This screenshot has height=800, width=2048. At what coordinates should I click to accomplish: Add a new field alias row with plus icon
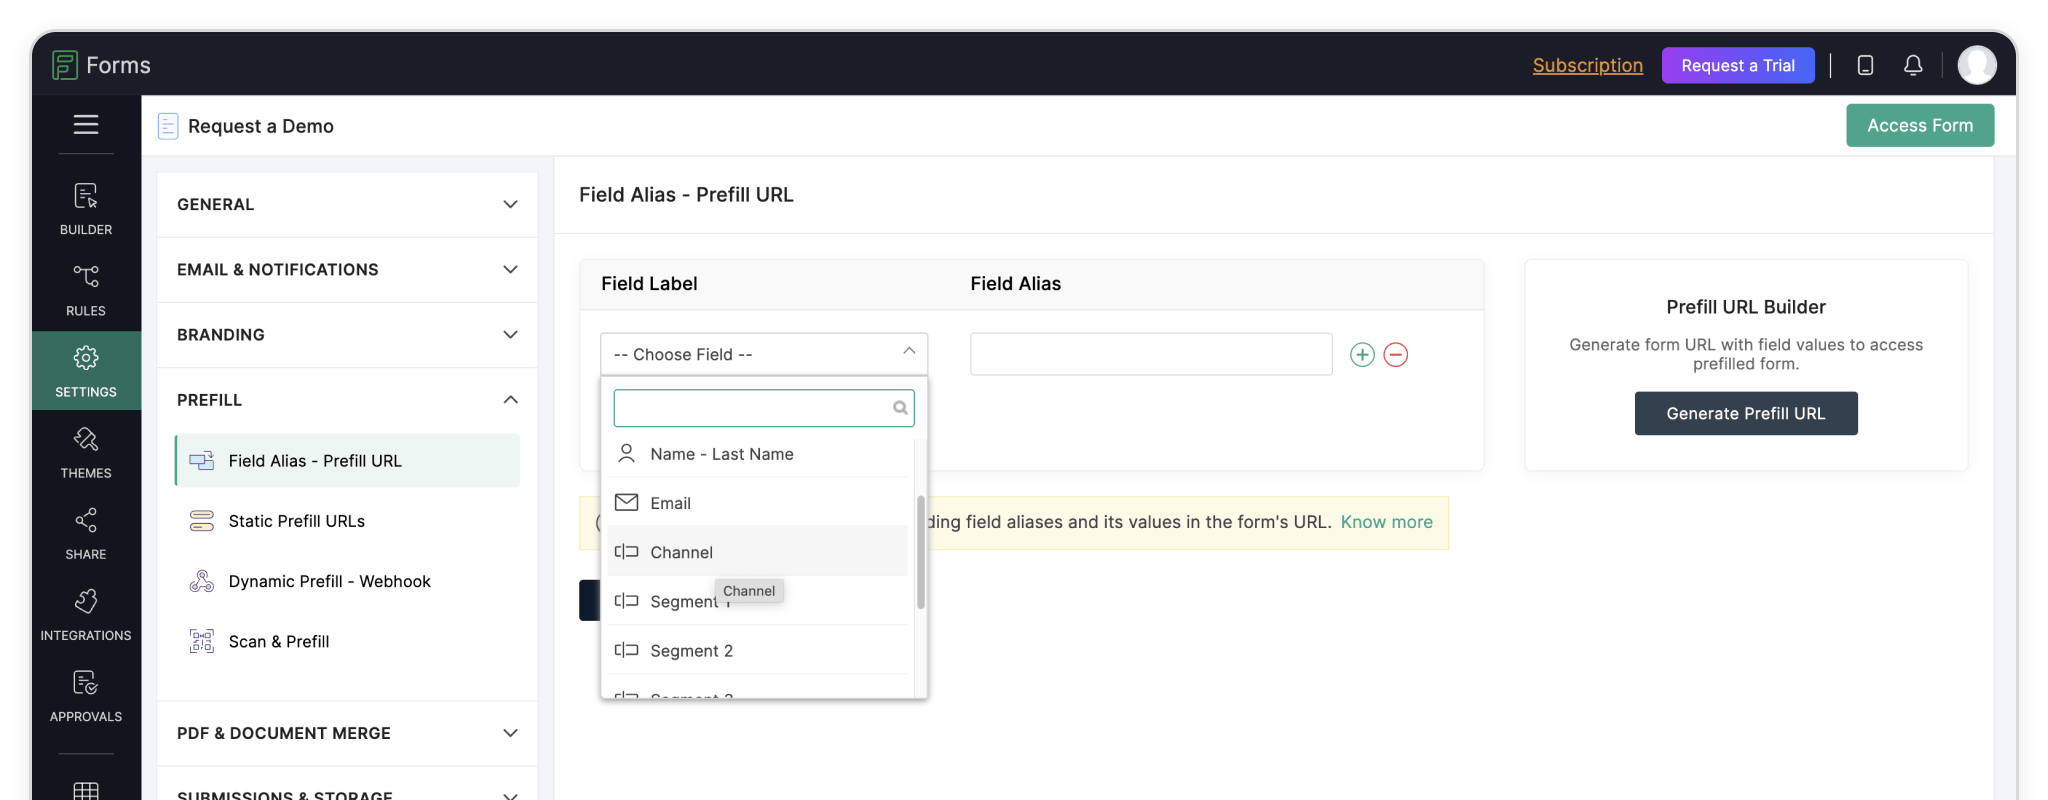tap(1362, 354)
